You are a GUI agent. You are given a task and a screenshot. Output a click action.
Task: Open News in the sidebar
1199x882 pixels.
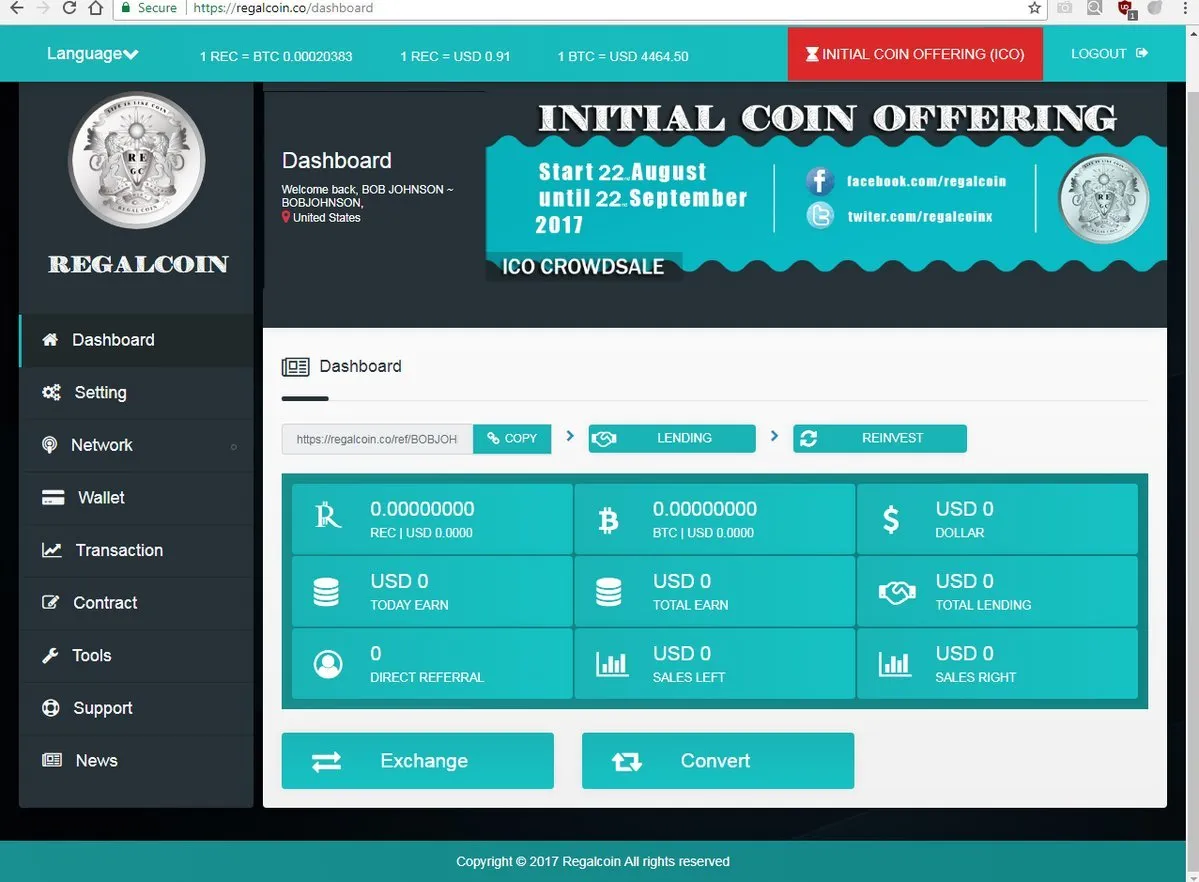coord(136,760)
